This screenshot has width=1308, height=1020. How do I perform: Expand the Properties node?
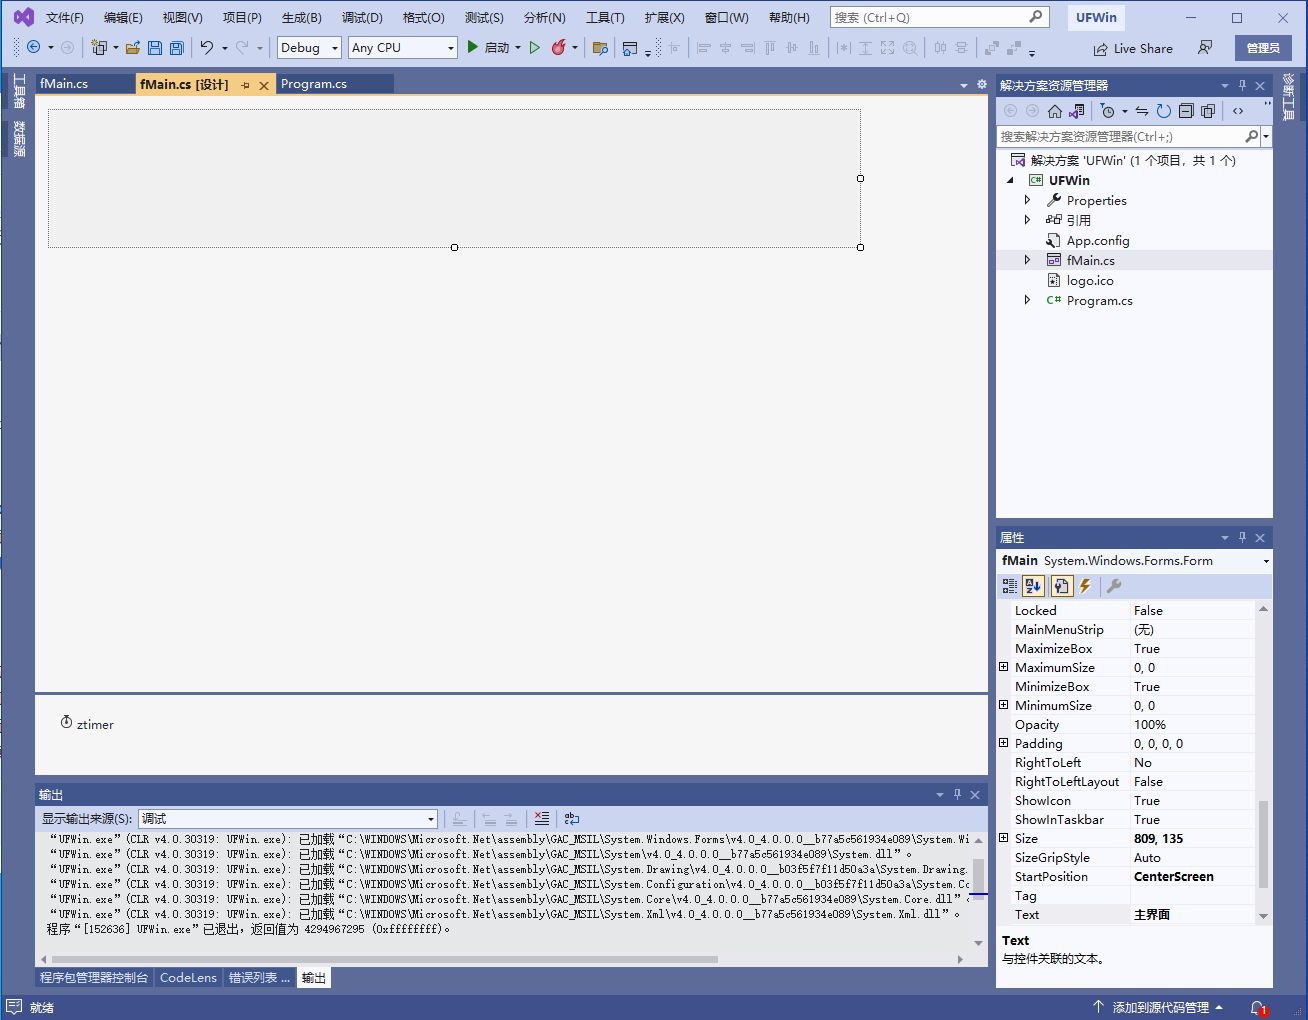[x=1027, y=200]
